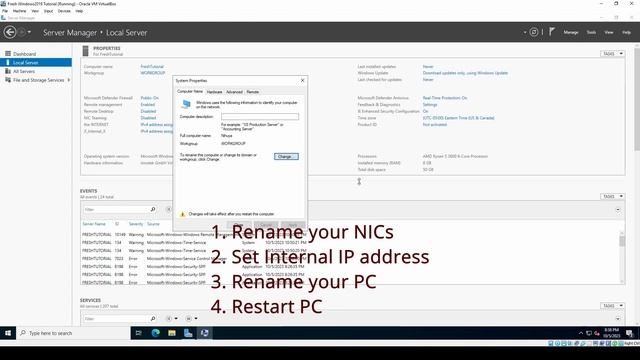
Task: Open VirtualBox Input menu
Action: (x=48, y=11)
